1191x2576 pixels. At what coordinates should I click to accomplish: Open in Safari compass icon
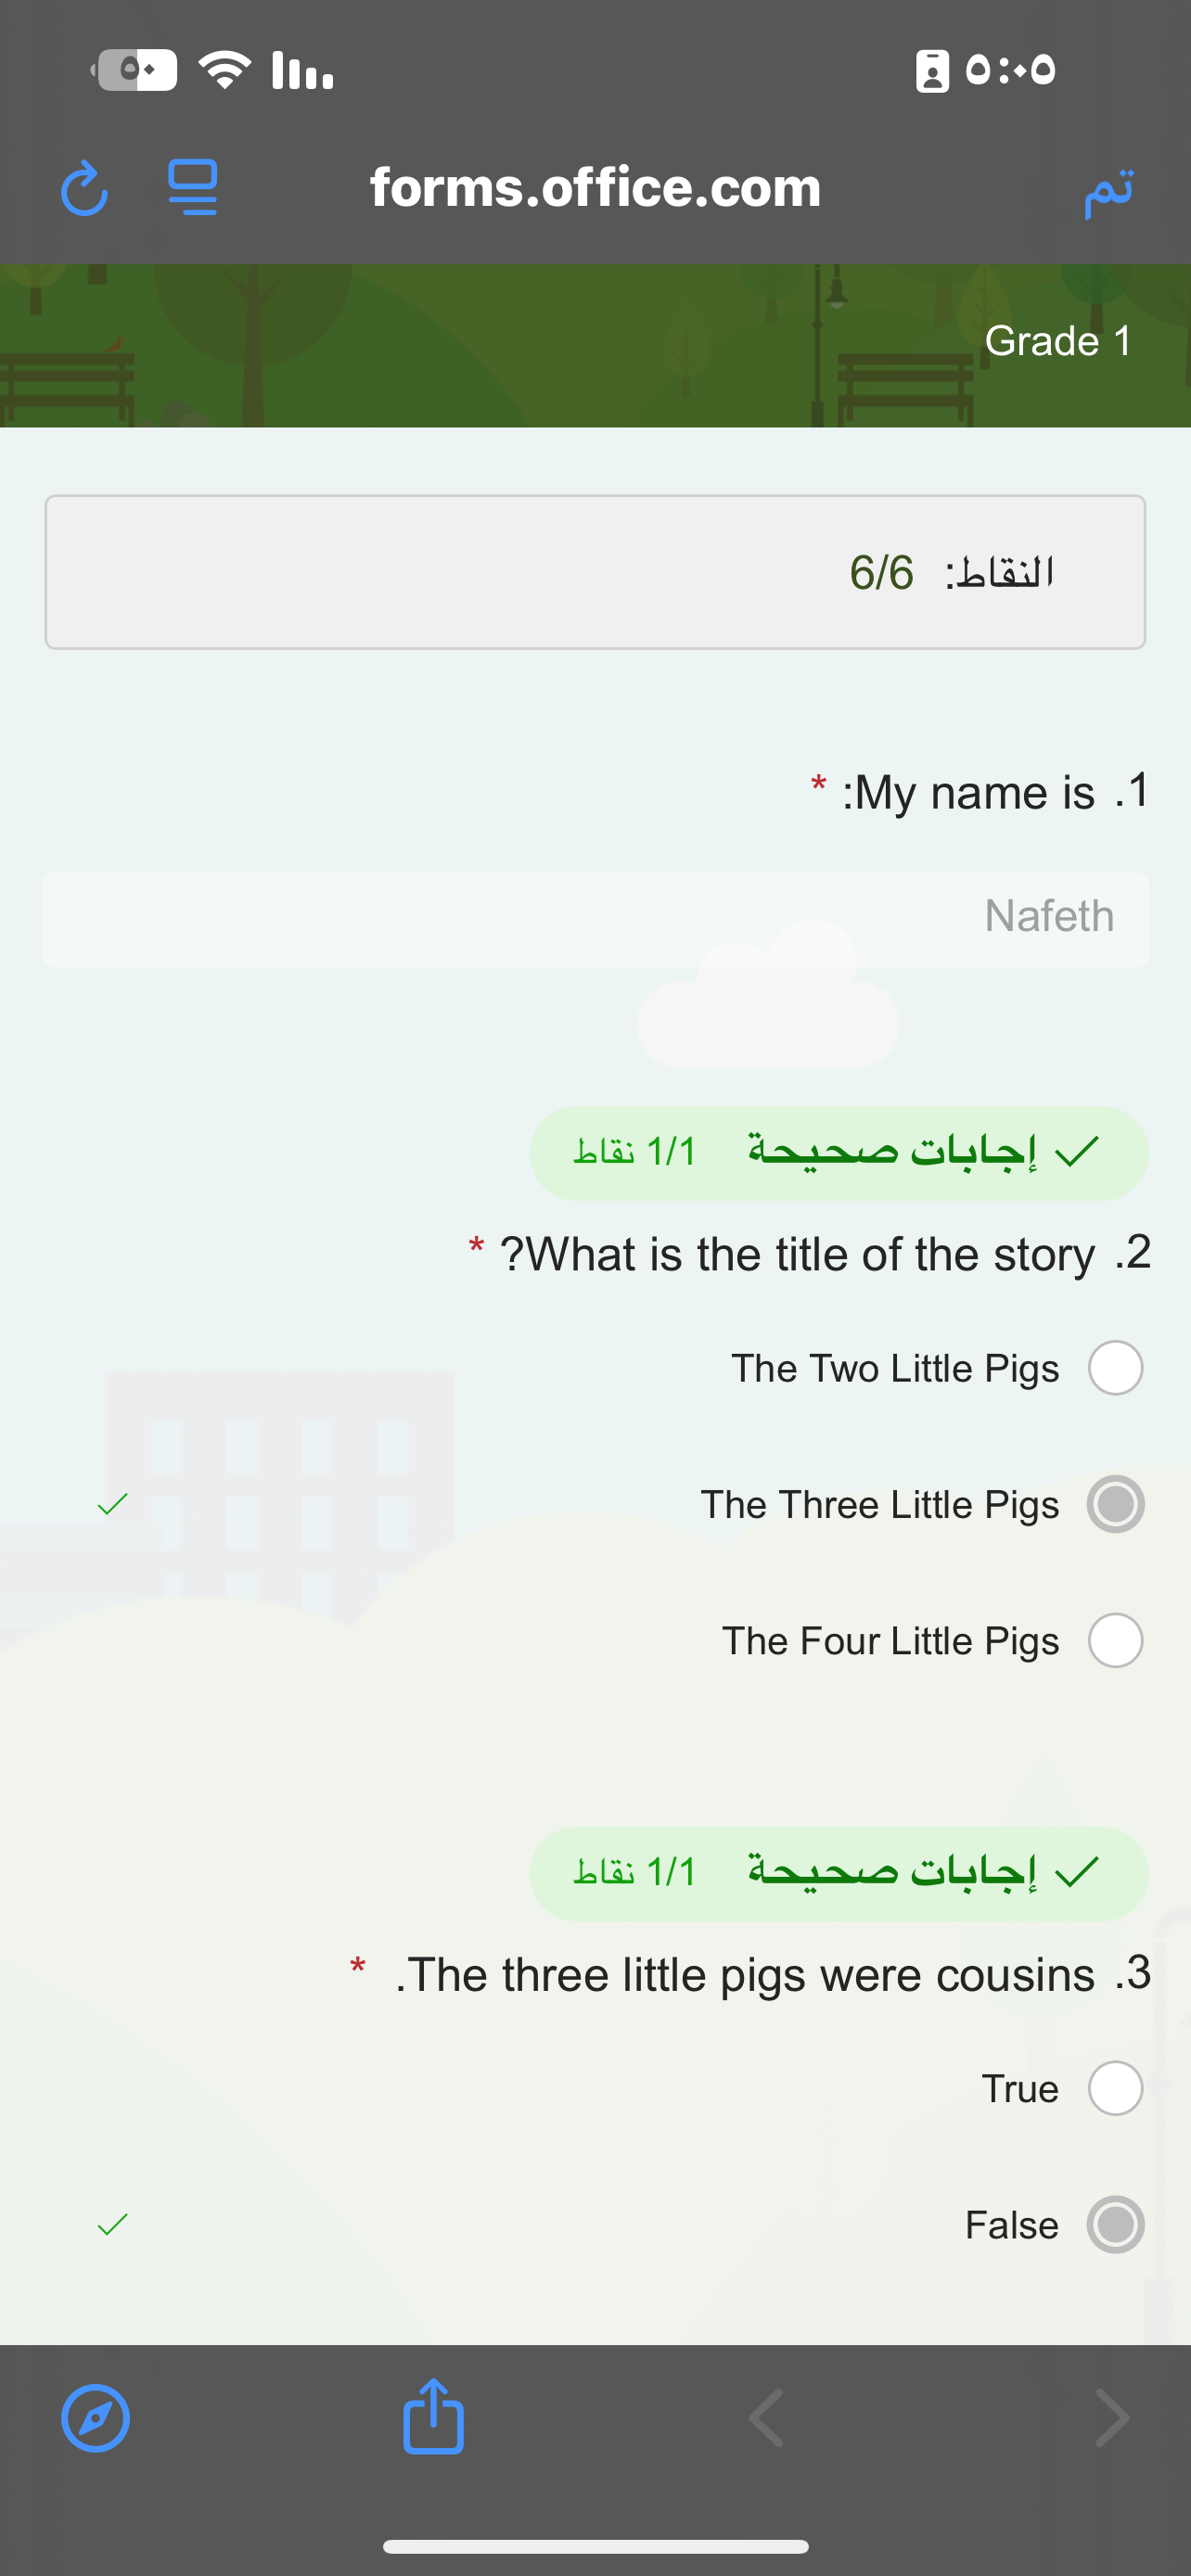(96, 2419)
